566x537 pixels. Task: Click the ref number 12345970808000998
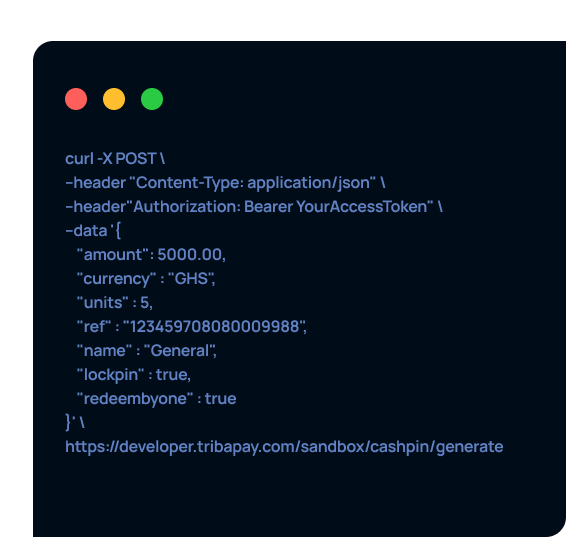[x=215, y=327]
